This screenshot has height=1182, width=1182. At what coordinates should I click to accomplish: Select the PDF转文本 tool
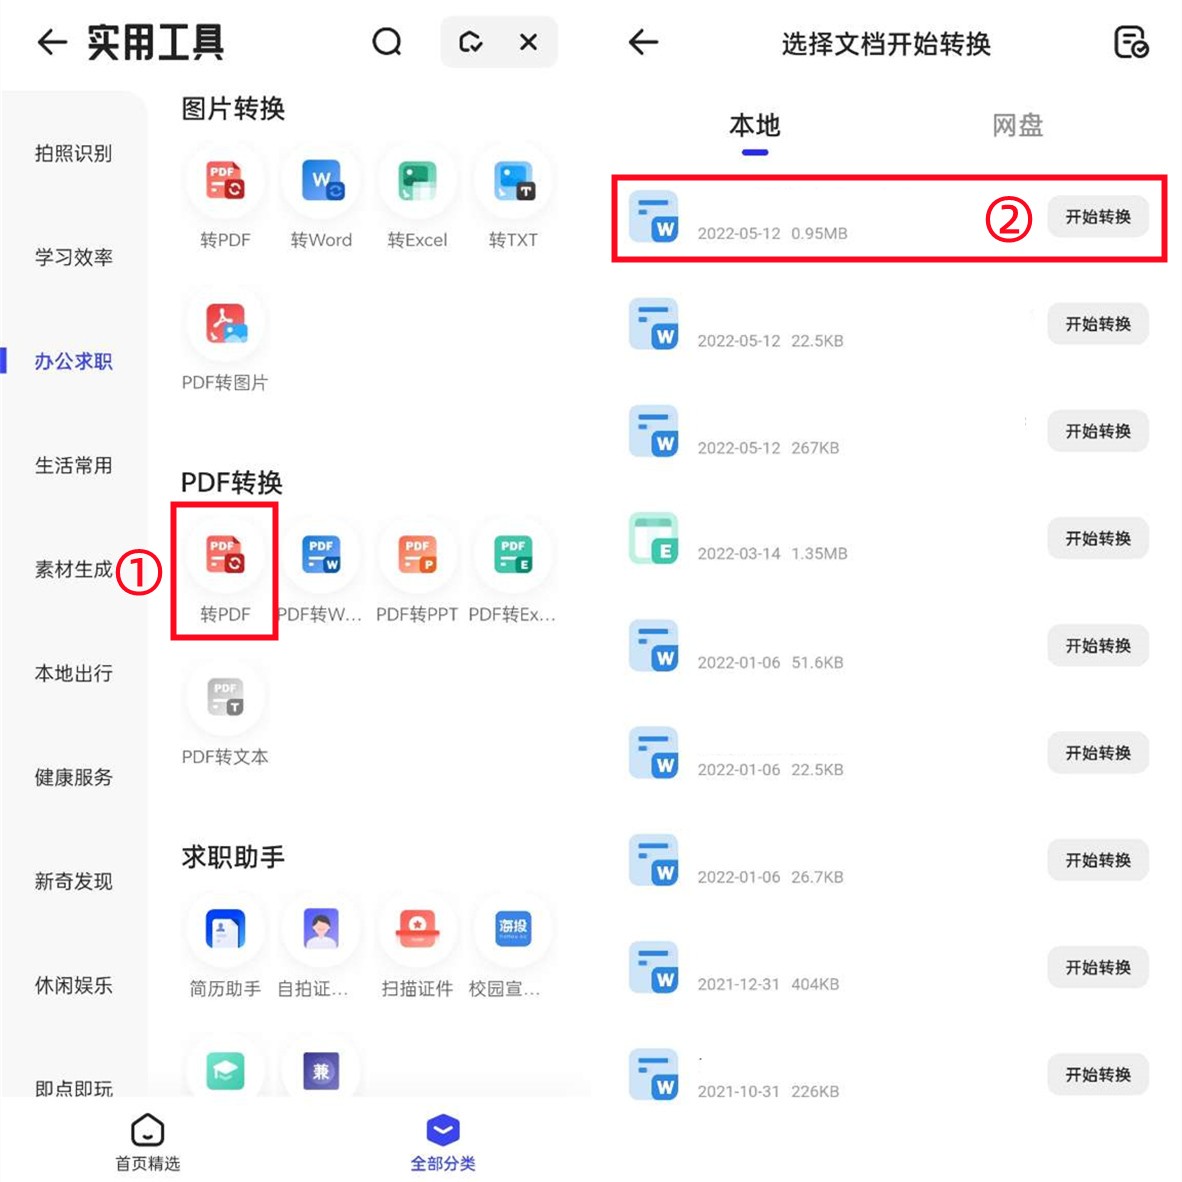[x=225, y=698]
